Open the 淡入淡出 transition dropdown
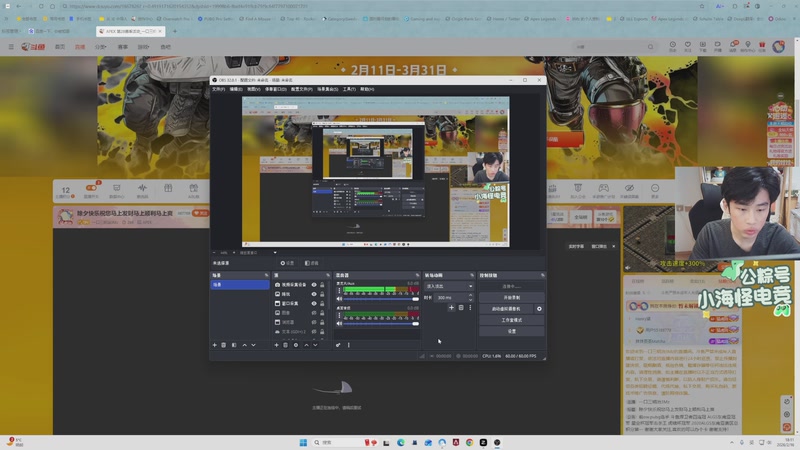 pyautogui.click(x=449, y=286)
